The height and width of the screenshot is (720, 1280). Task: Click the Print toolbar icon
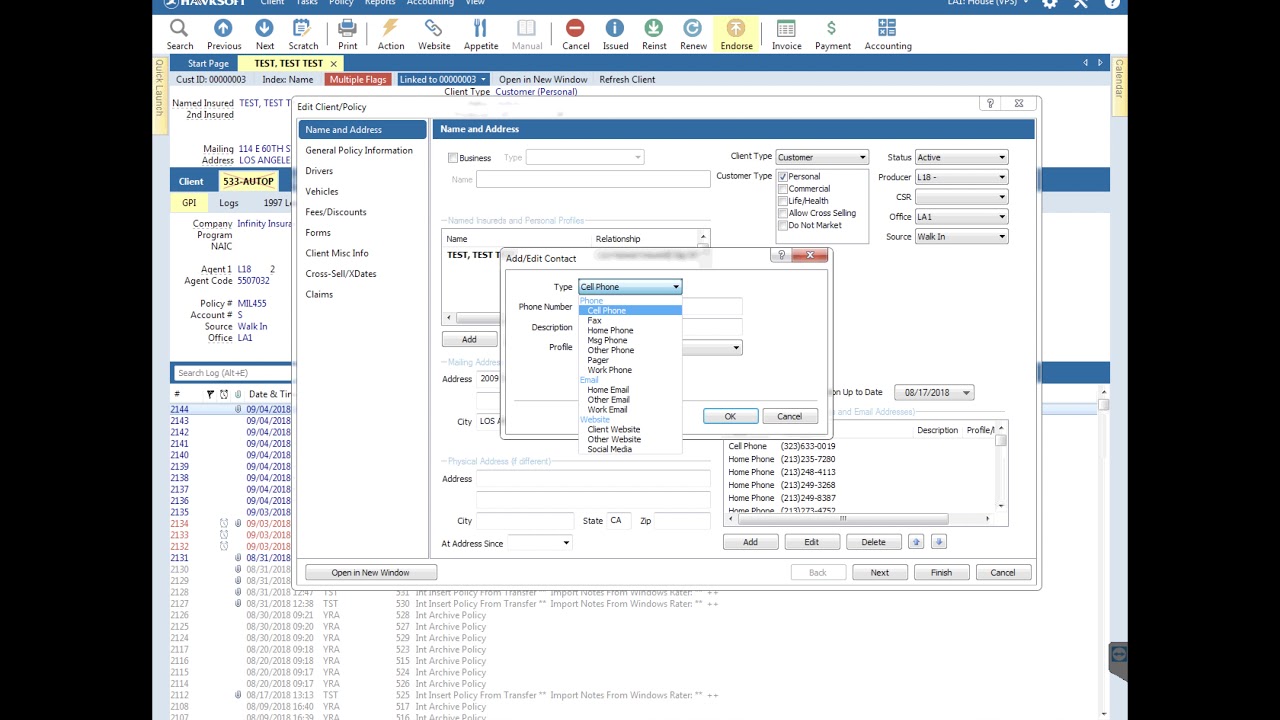[347, 33]
